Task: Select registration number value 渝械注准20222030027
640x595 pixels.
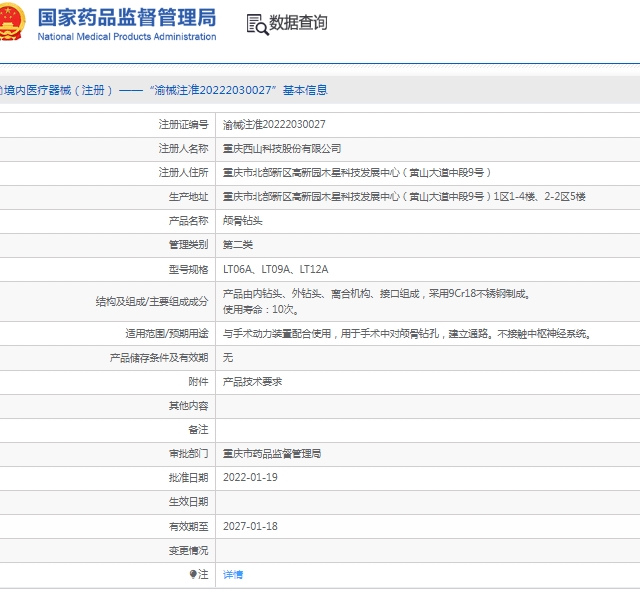Action: point(274,124)
